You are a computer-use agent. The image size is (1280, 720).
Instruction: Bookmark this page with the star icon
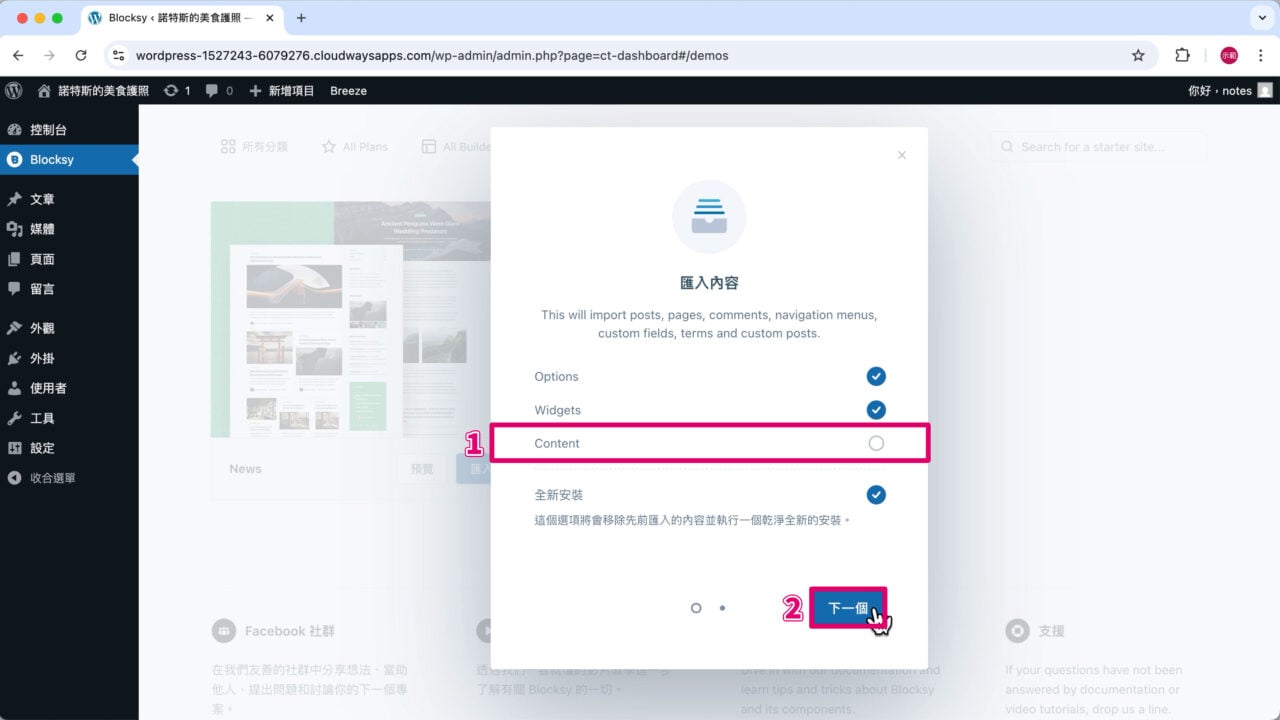point(1138,56)
